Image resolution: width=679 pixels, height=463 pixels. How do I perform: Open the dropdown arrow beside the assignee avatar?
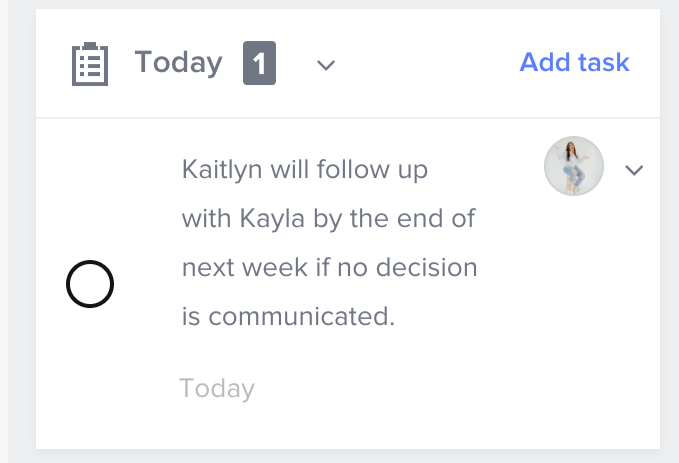click(x=633, y=170)
